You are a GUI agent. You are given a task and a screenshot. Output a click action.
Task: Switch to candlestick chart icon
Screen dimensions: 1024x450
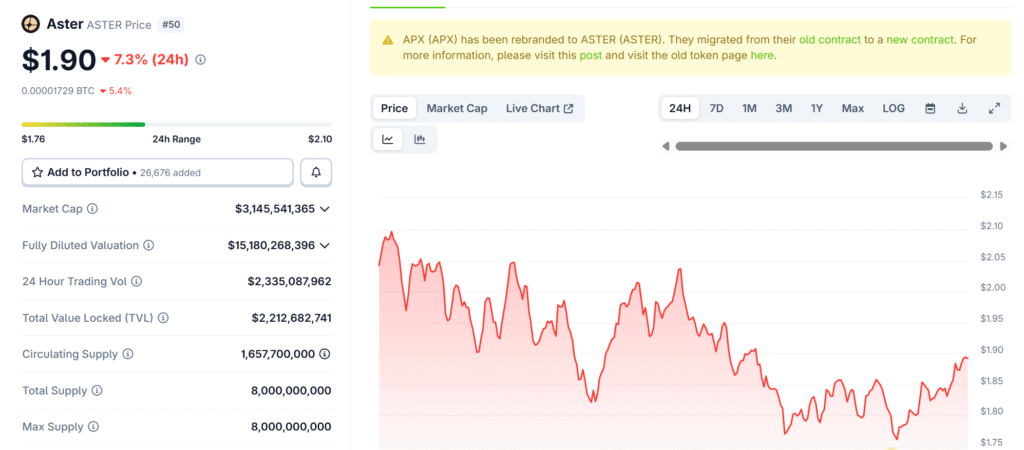[420, 140]
